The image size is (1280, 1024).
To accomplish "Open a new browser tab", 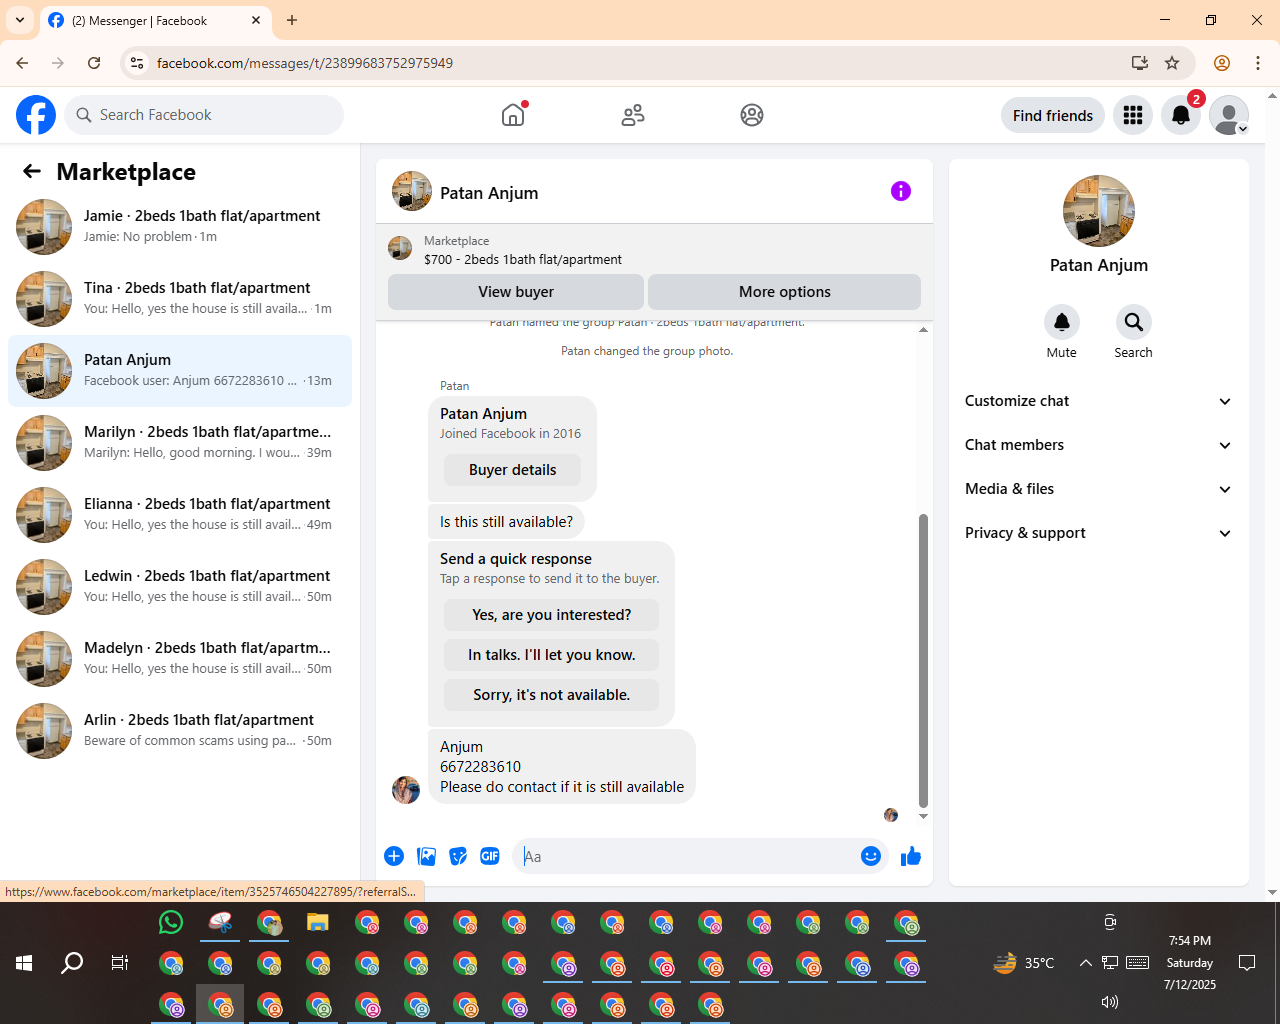I will pos(292,20).
